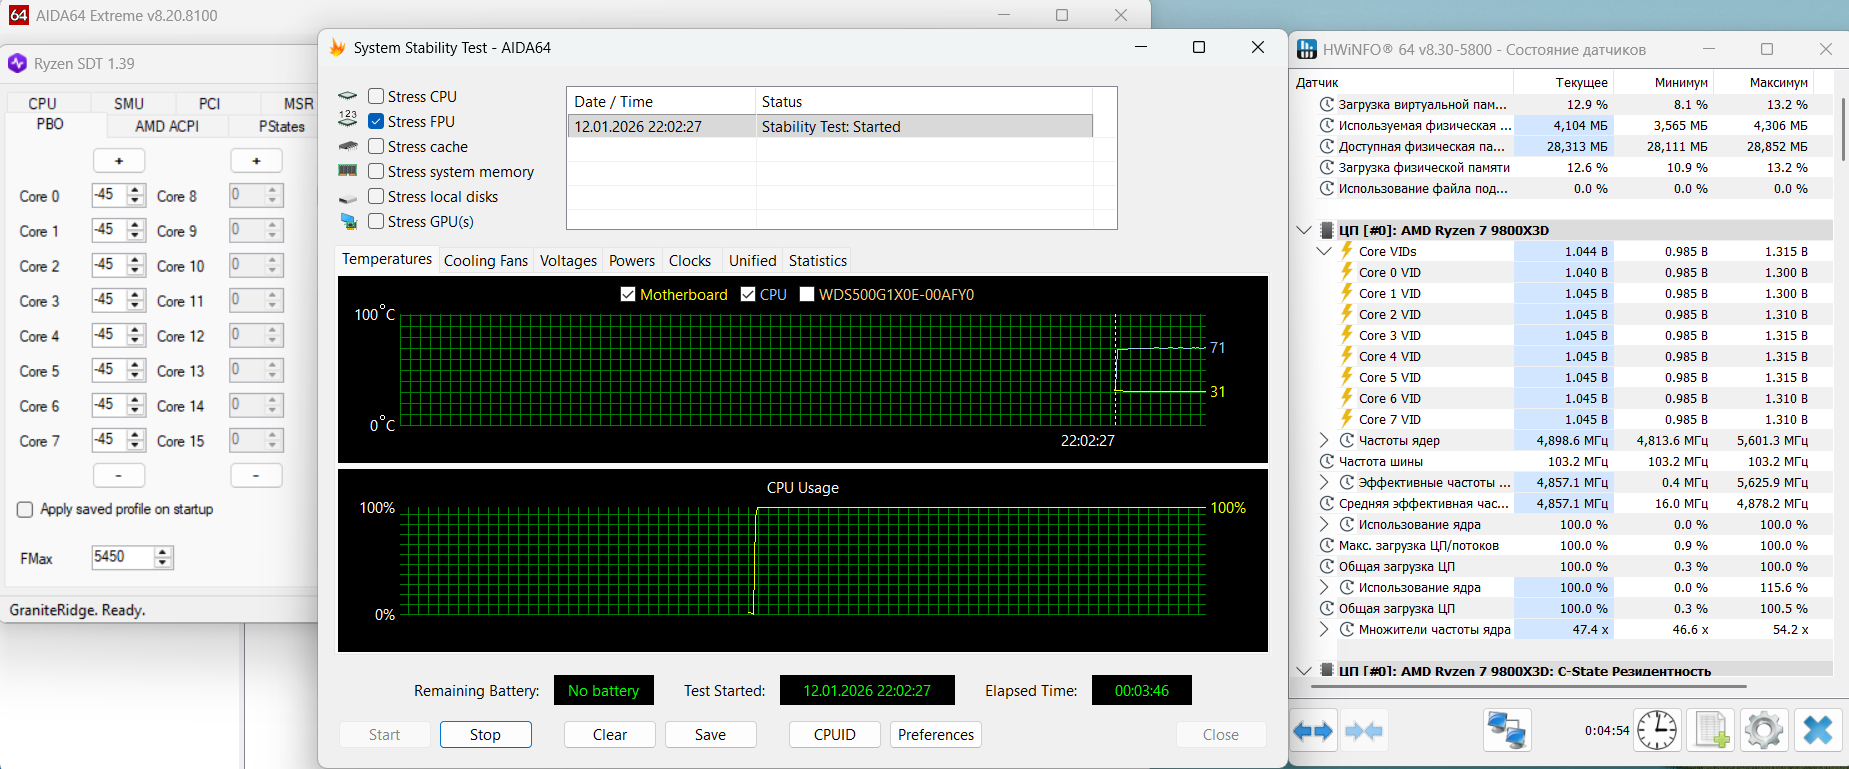Screen dimensions: 1849x769
Task: Enable the Stress cache checkbox
Action: [x=376, y=146]
